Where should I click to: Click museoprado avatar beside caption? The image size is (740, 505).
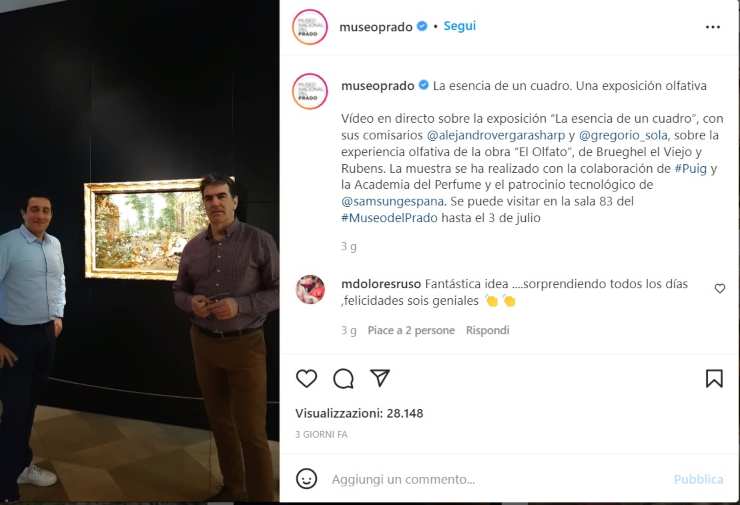pos(310,91)
